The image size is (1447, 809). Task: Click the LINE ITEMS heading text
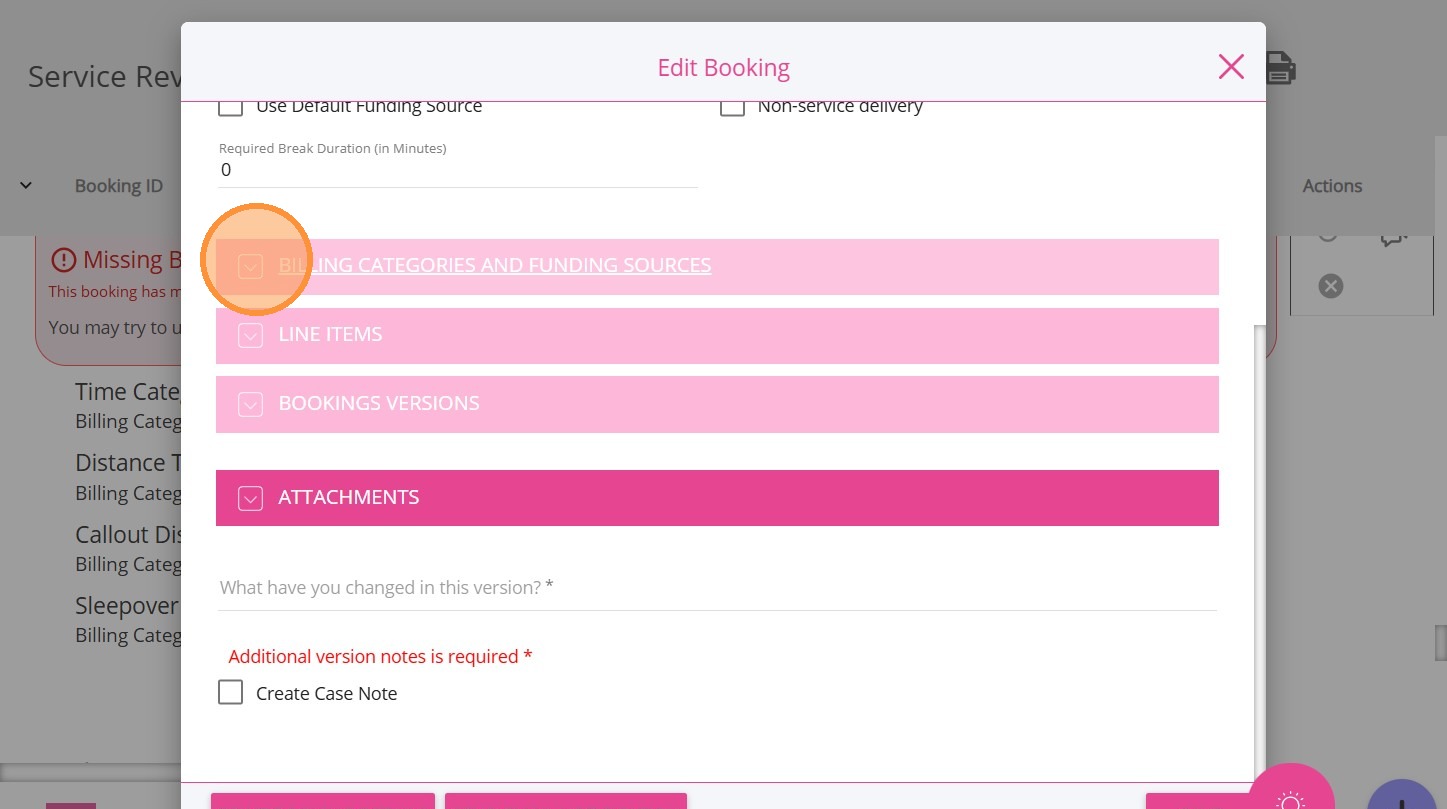pos(330,334)
